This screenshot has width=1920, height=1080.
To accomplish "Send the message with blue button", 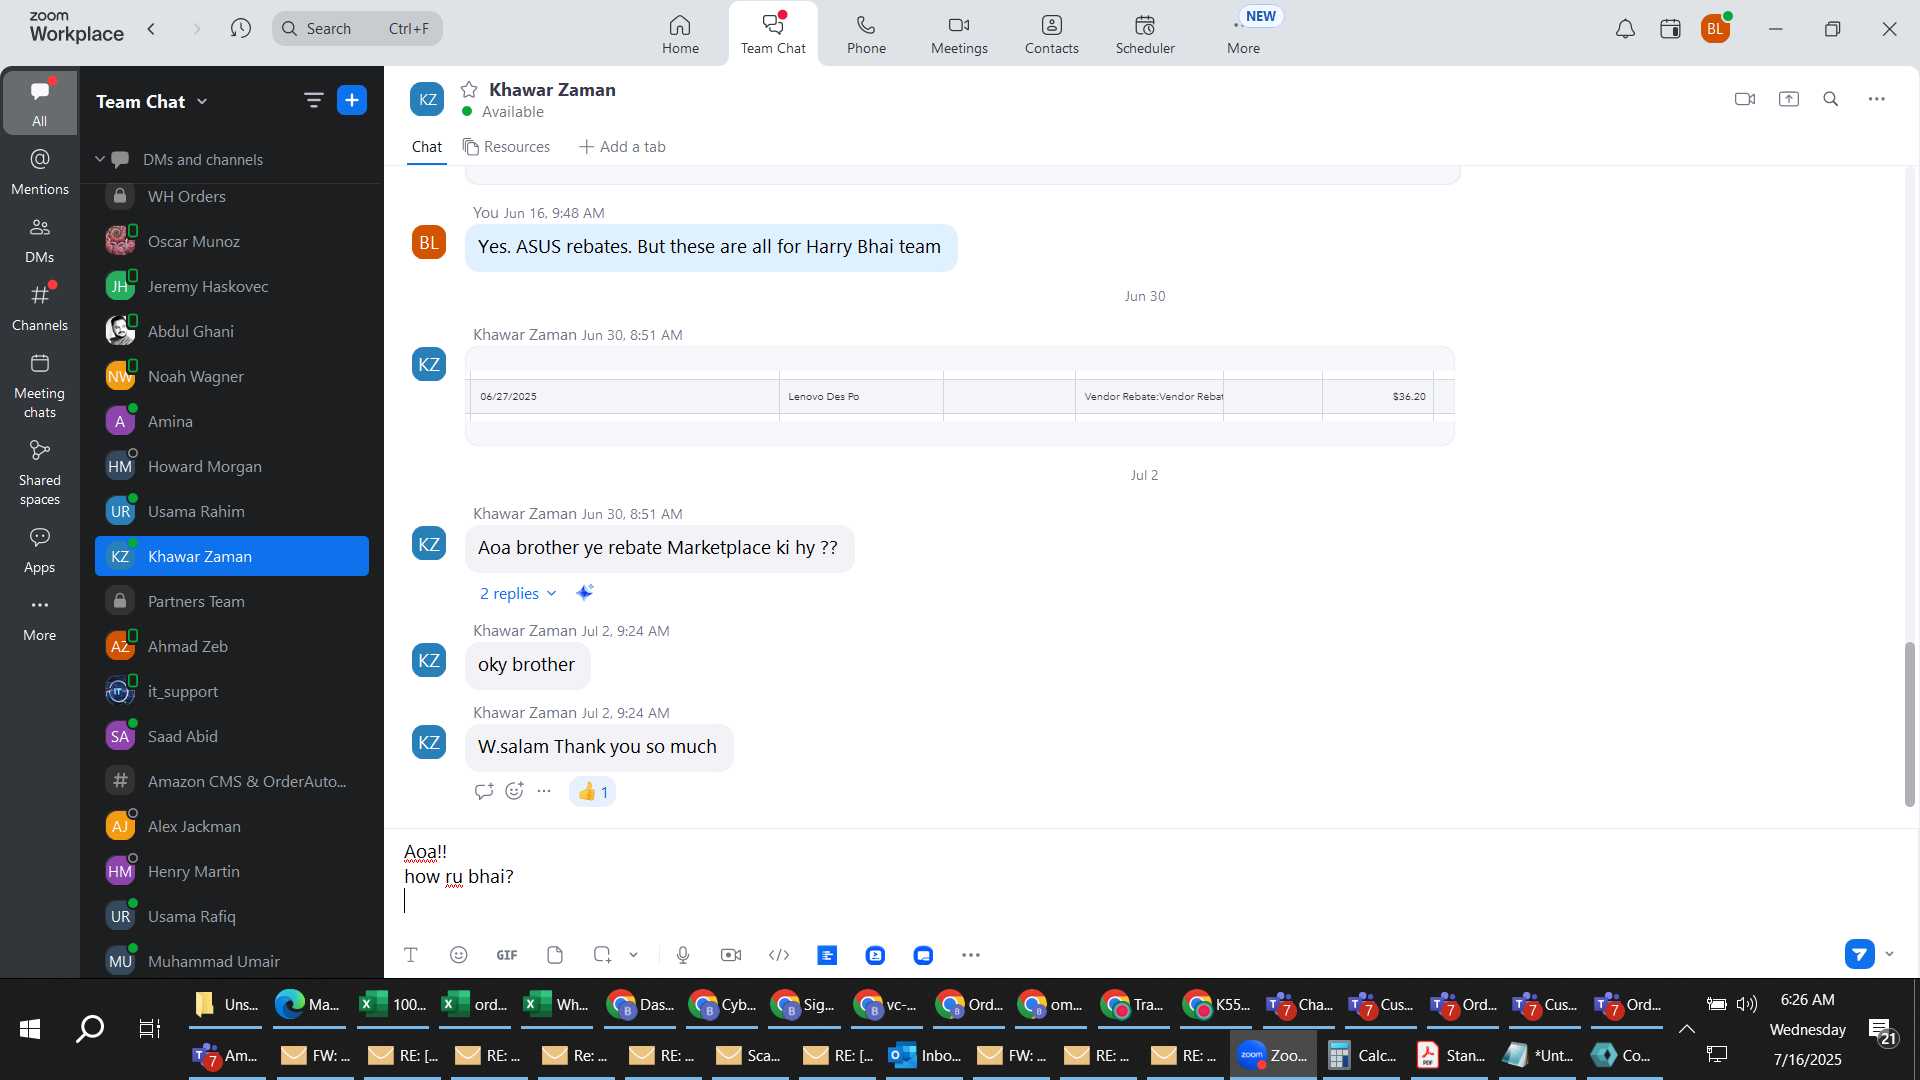I will (1860, 954).
